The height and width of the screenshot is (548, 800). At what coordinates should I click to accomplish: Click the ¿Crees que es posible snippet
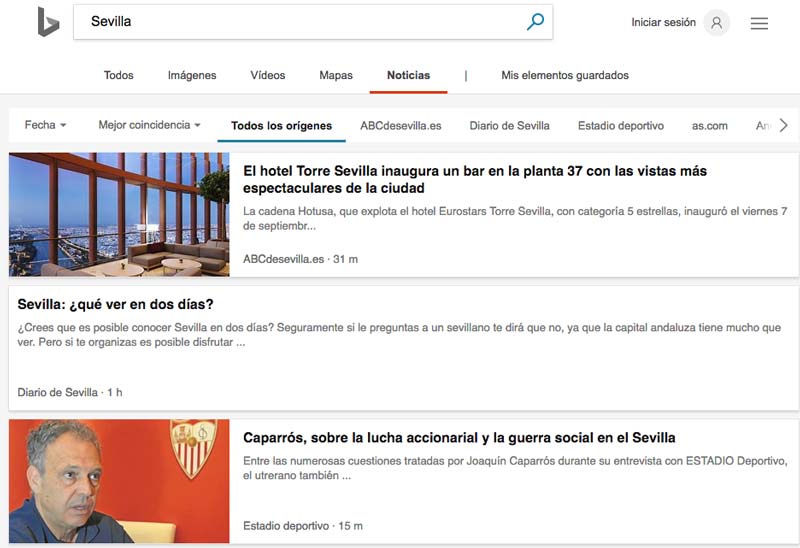(399, 335)
